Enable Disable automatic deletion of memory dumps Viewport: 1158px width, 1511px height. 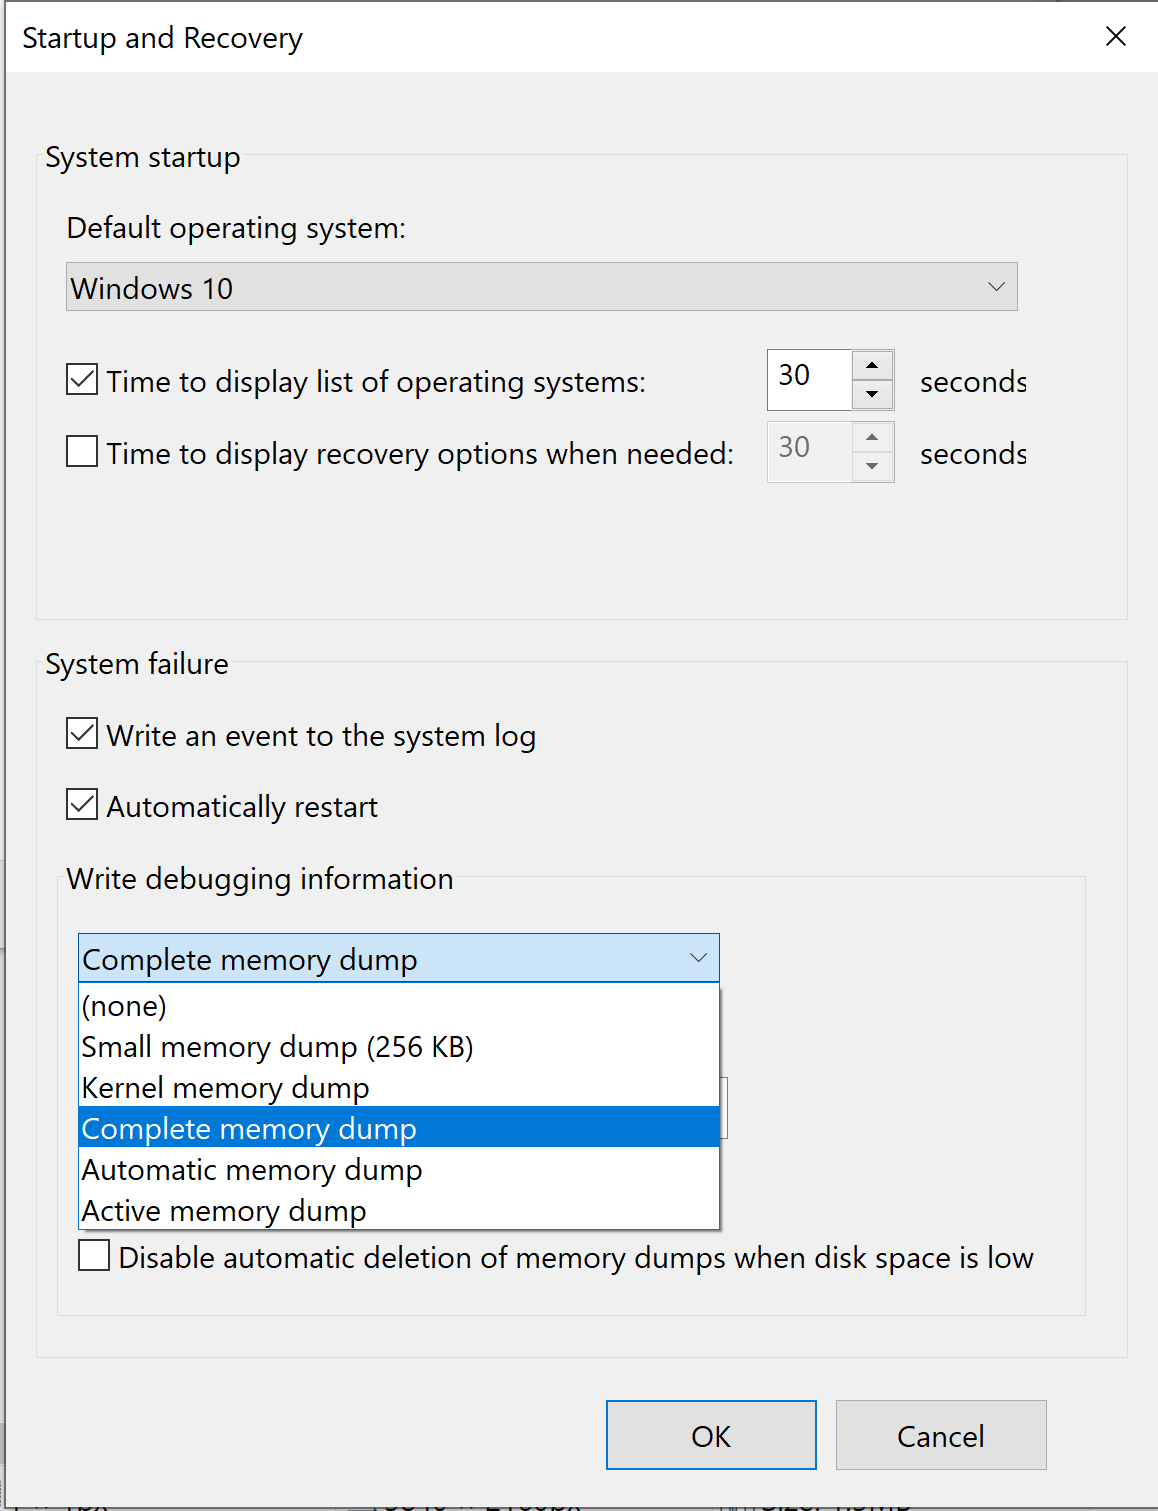click(x=93, y=1256)
